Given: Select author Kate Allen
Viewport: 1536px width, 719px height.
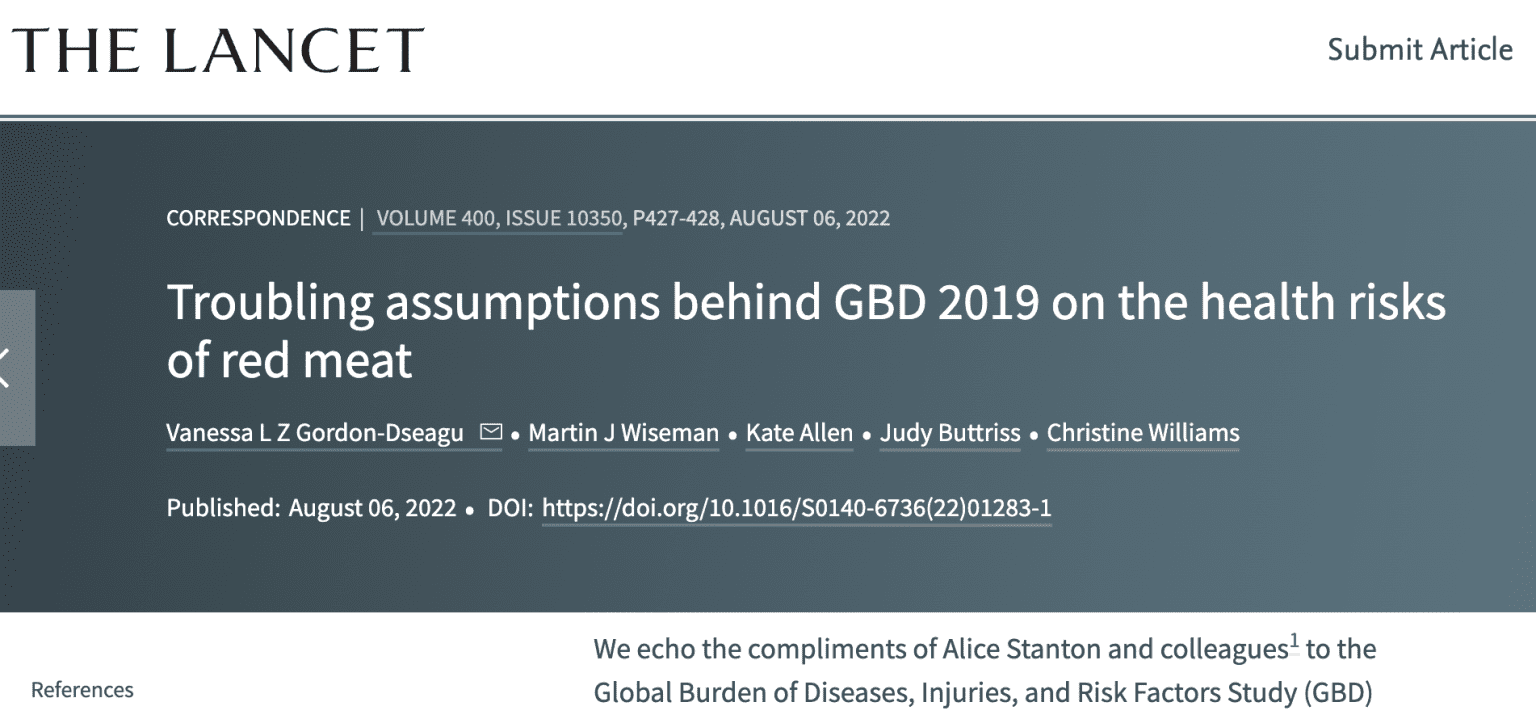Looking at the screenshot, I should (799, 433).
